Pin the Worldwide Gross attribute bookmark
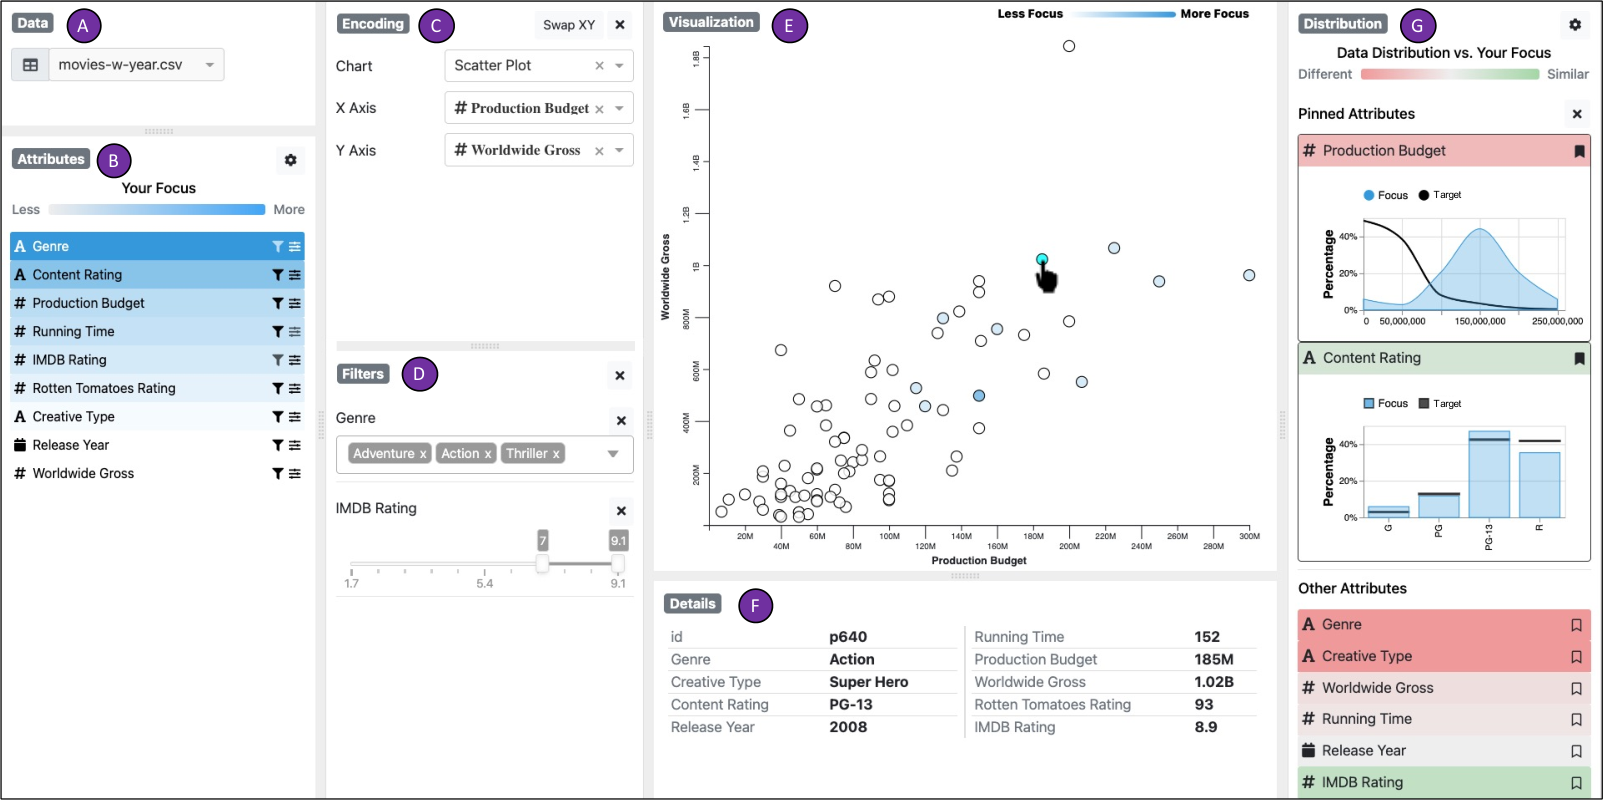Screen dimensions: 1604x800 click(1576, 688)
